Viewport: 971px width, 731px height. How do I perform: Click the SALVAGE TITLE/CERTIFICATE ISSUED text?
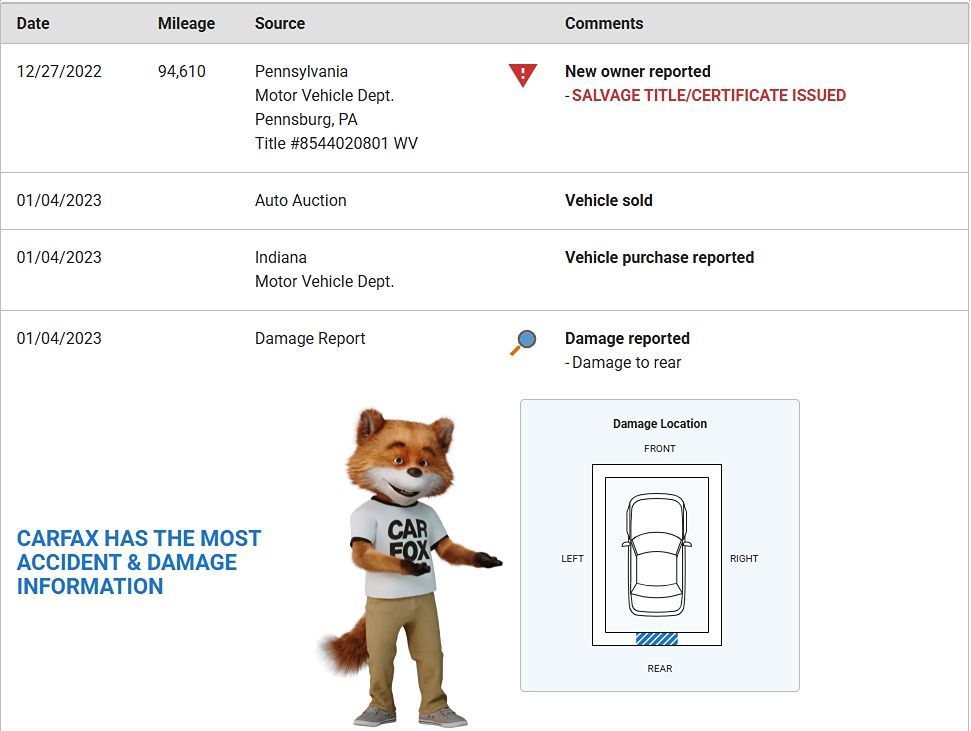point(708,96)
